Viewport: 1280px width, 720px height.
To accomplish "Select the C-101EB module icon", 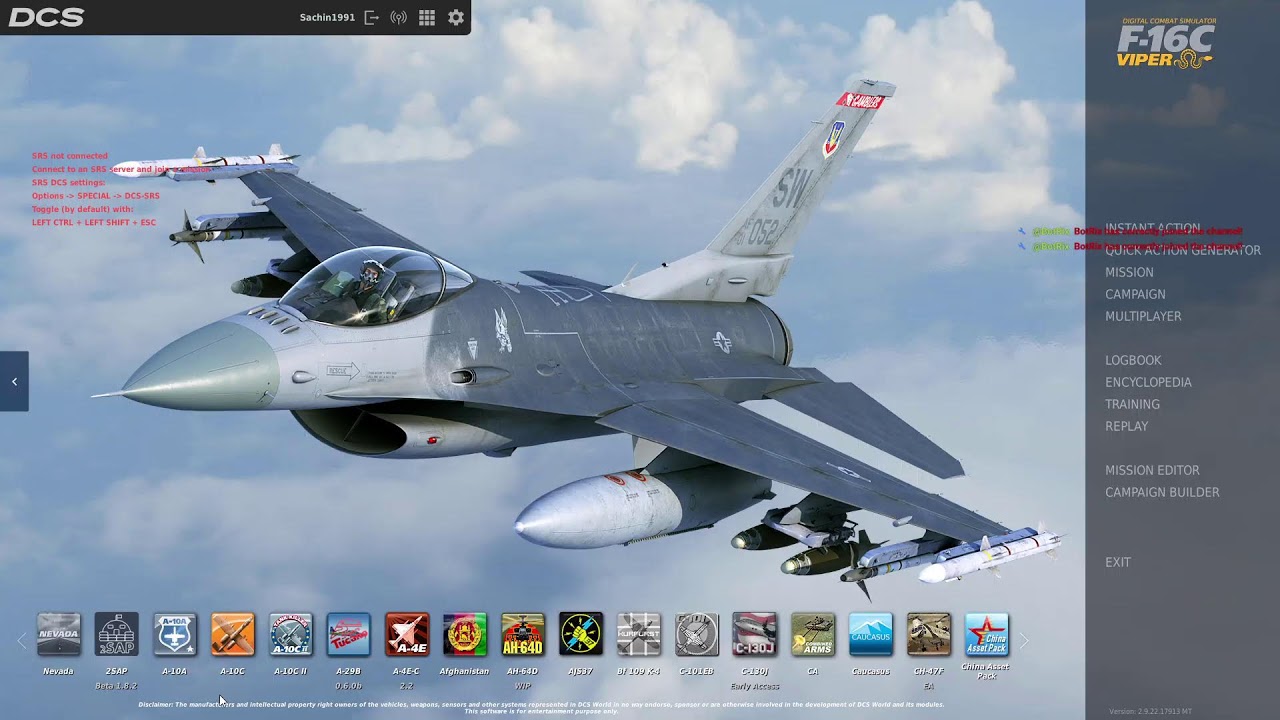I will [697, 635].
